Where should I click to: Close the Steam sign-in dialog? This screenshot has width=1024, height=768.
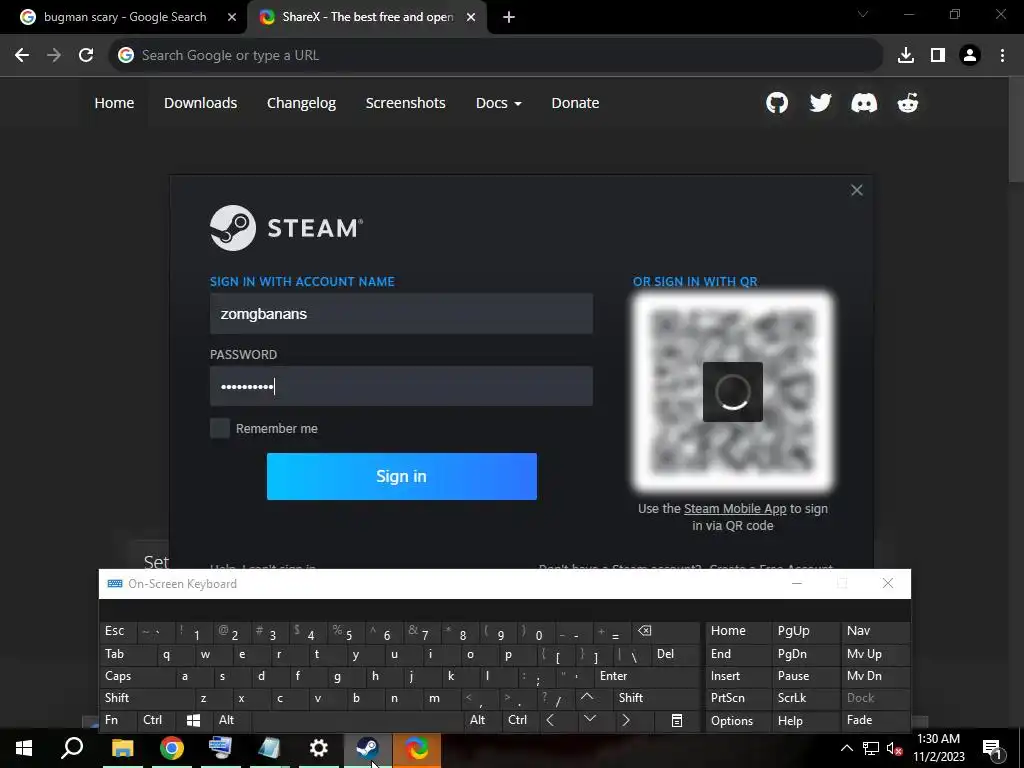(x=857, y=190)
